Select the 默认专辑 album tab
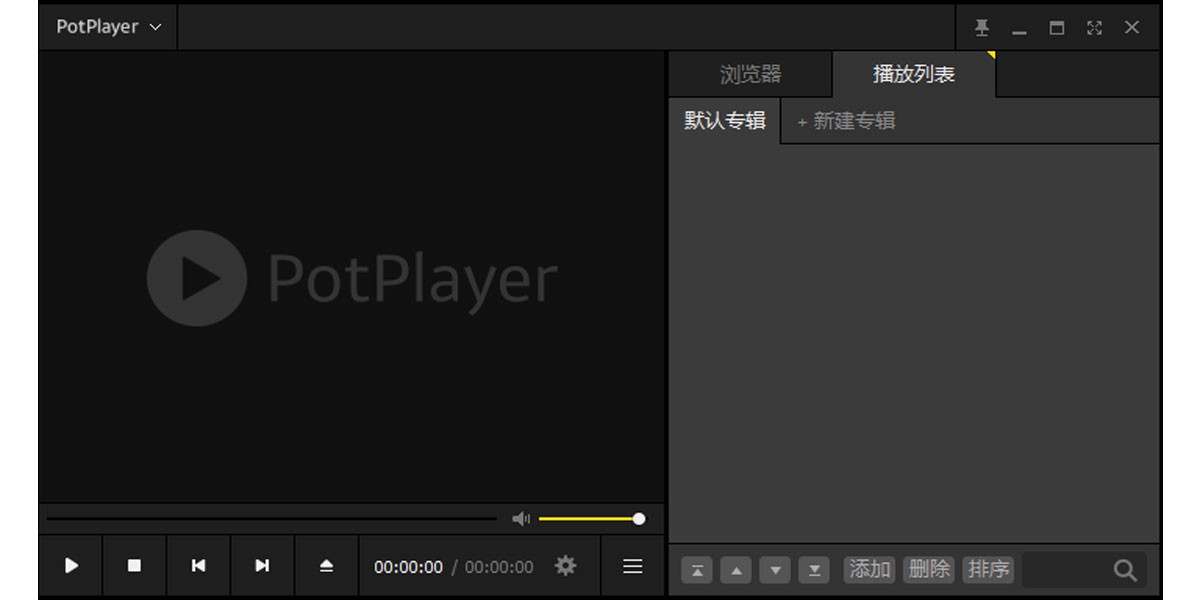This screenshot has height=600, width=1200. pyautogui.click(x=723, y=121)
